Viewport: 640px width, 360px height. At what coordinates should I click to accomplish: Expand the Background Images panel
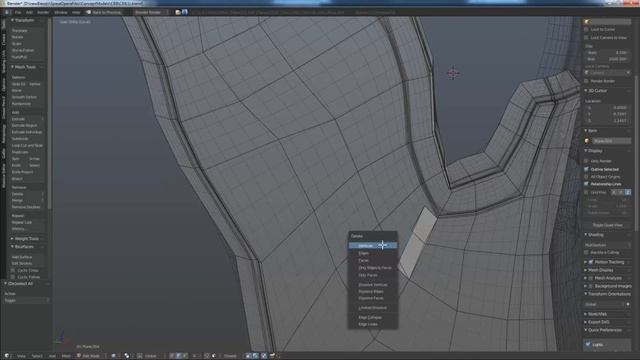click(x=586, y=286)
